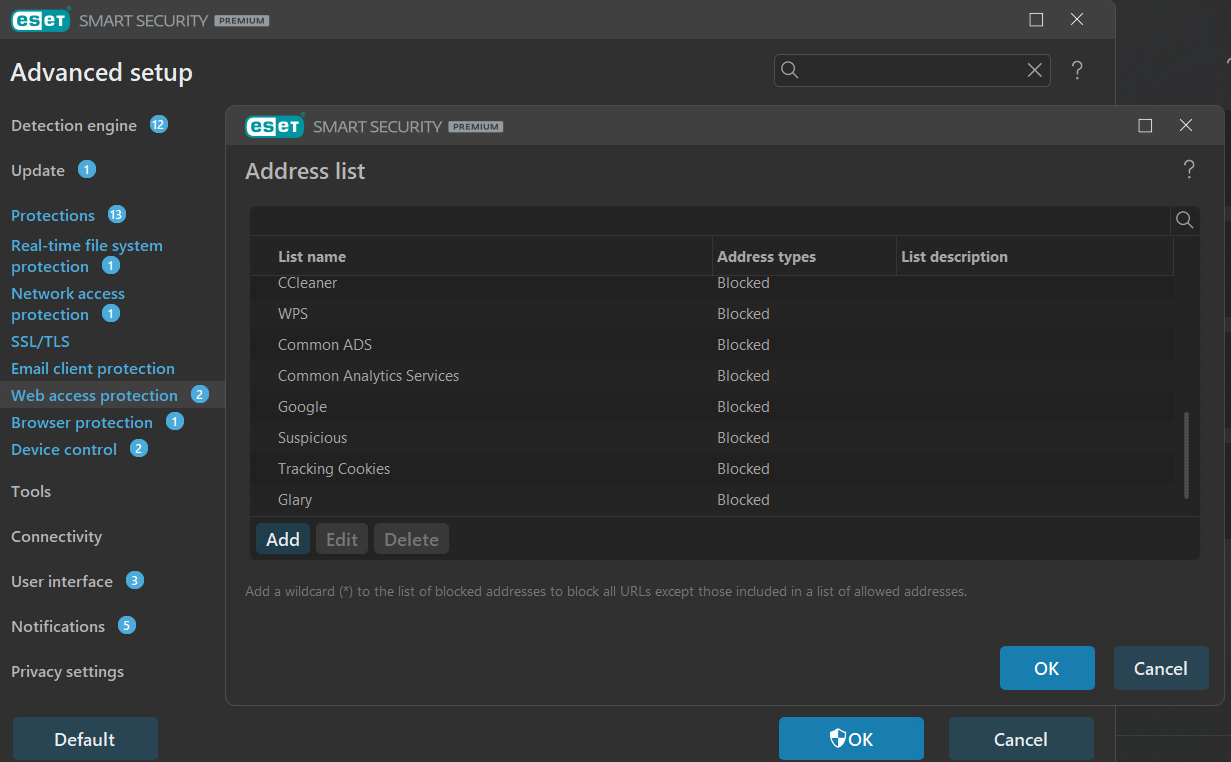Open User interface section
Image resolution: width=1231 pixels, height=762 pixels.
point(62,582)
